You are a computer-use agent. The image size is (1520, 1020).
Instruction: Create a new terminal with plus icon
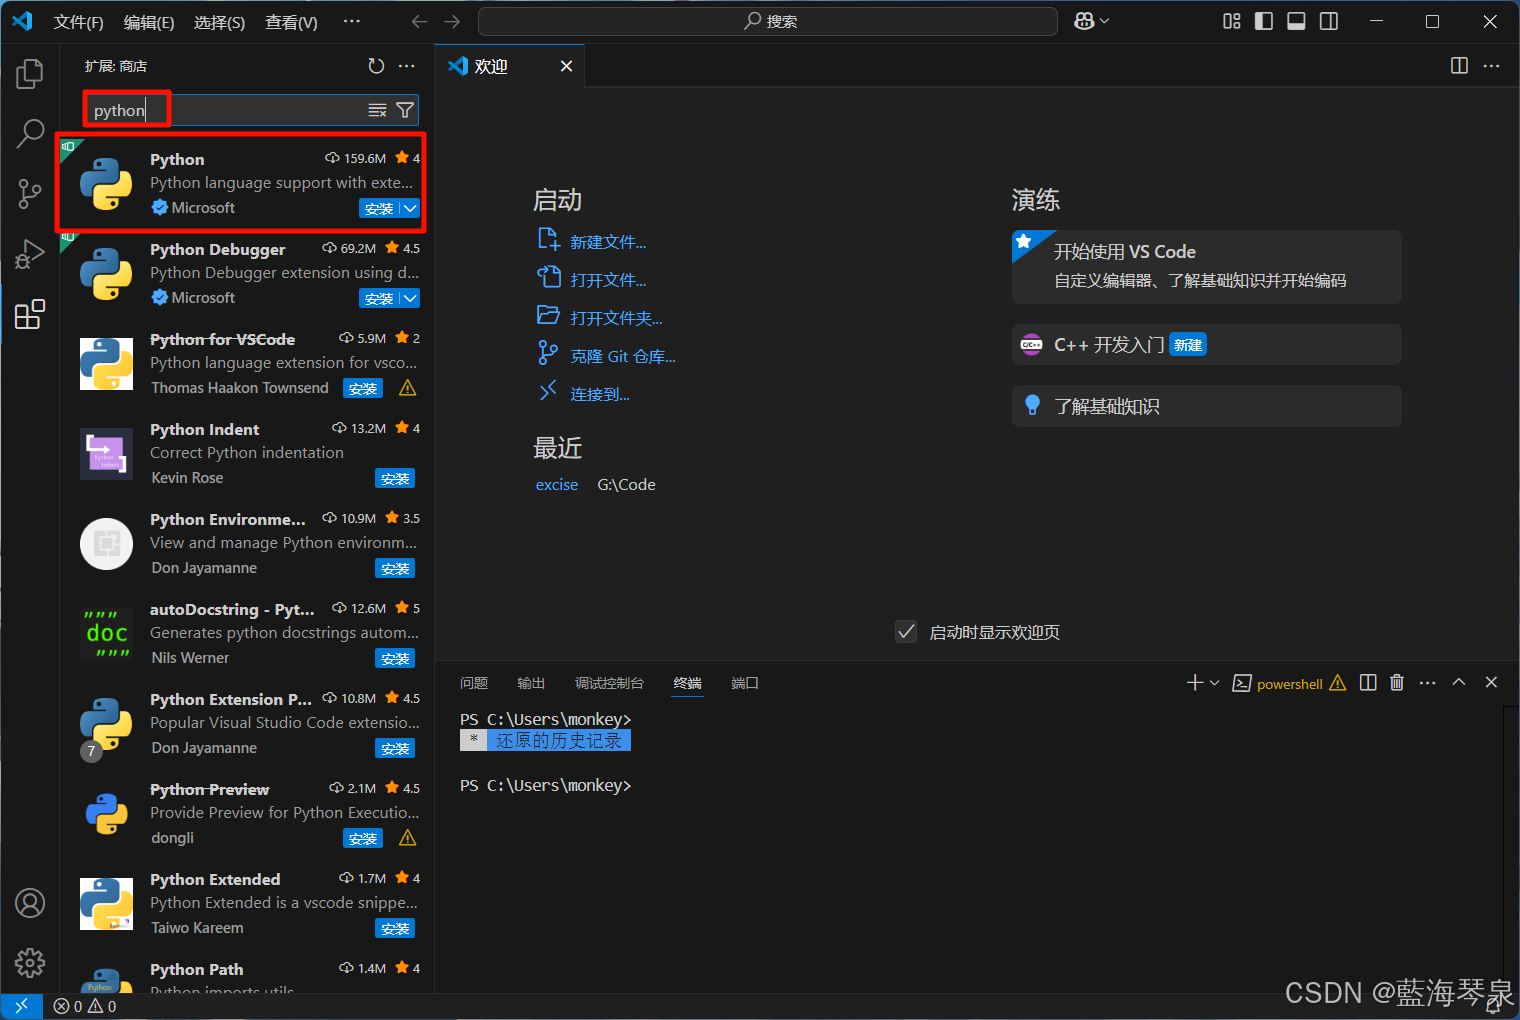point(1194,683)
